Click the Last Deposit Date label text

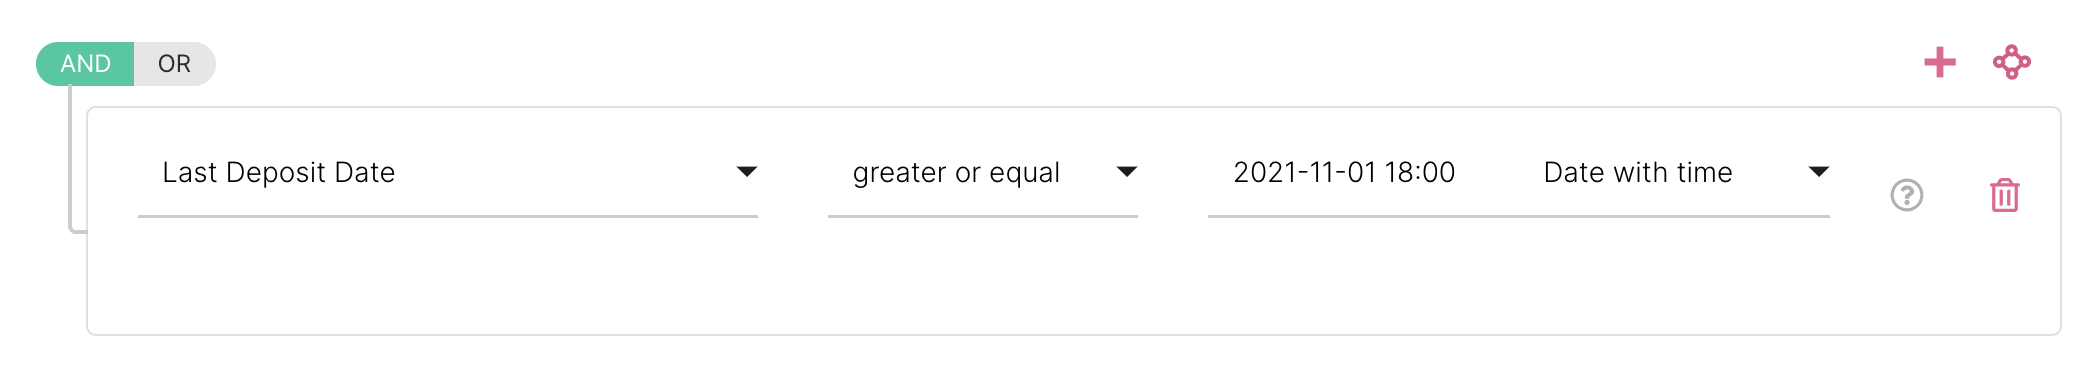(x=279, y=173)
